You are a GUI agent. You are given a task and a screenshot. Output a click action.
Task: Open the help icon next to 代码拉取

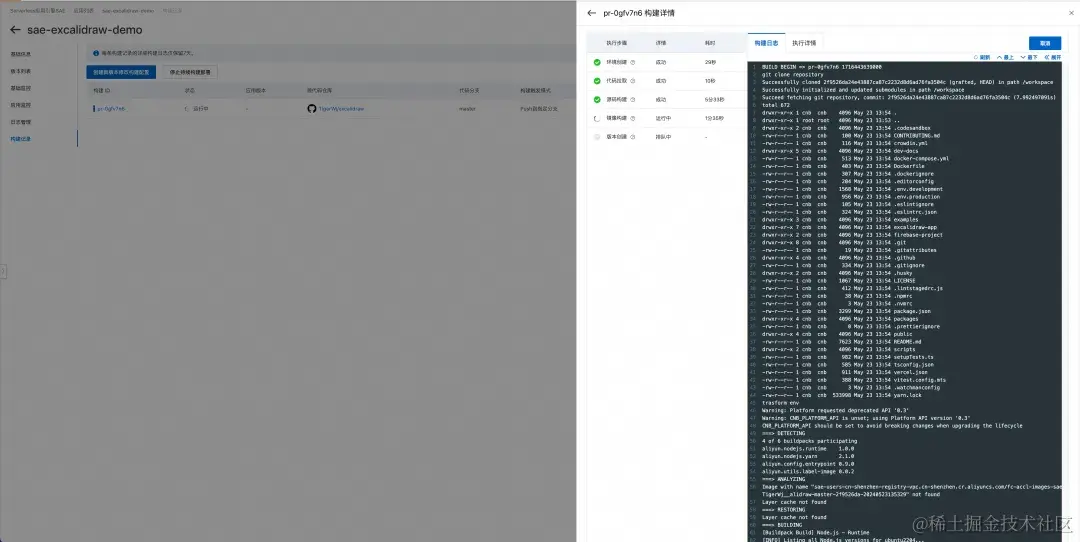[632, 81]
